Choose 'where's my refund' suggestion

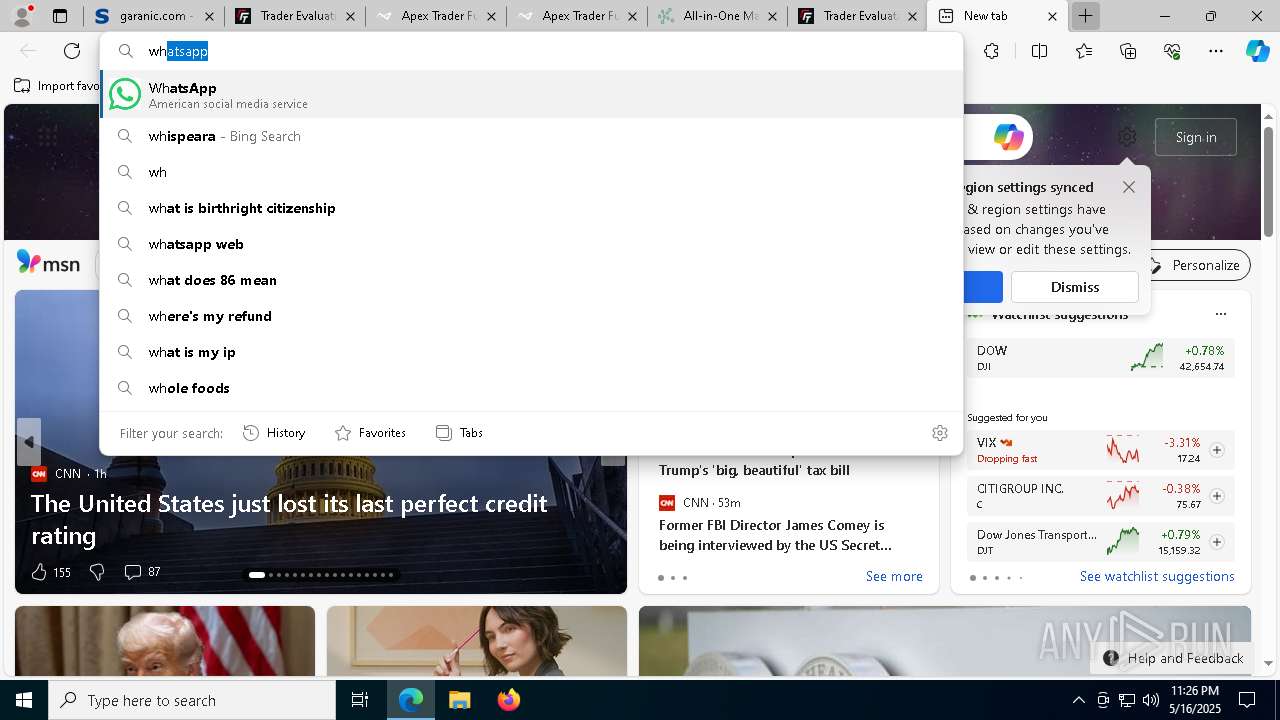click(532, 316)
